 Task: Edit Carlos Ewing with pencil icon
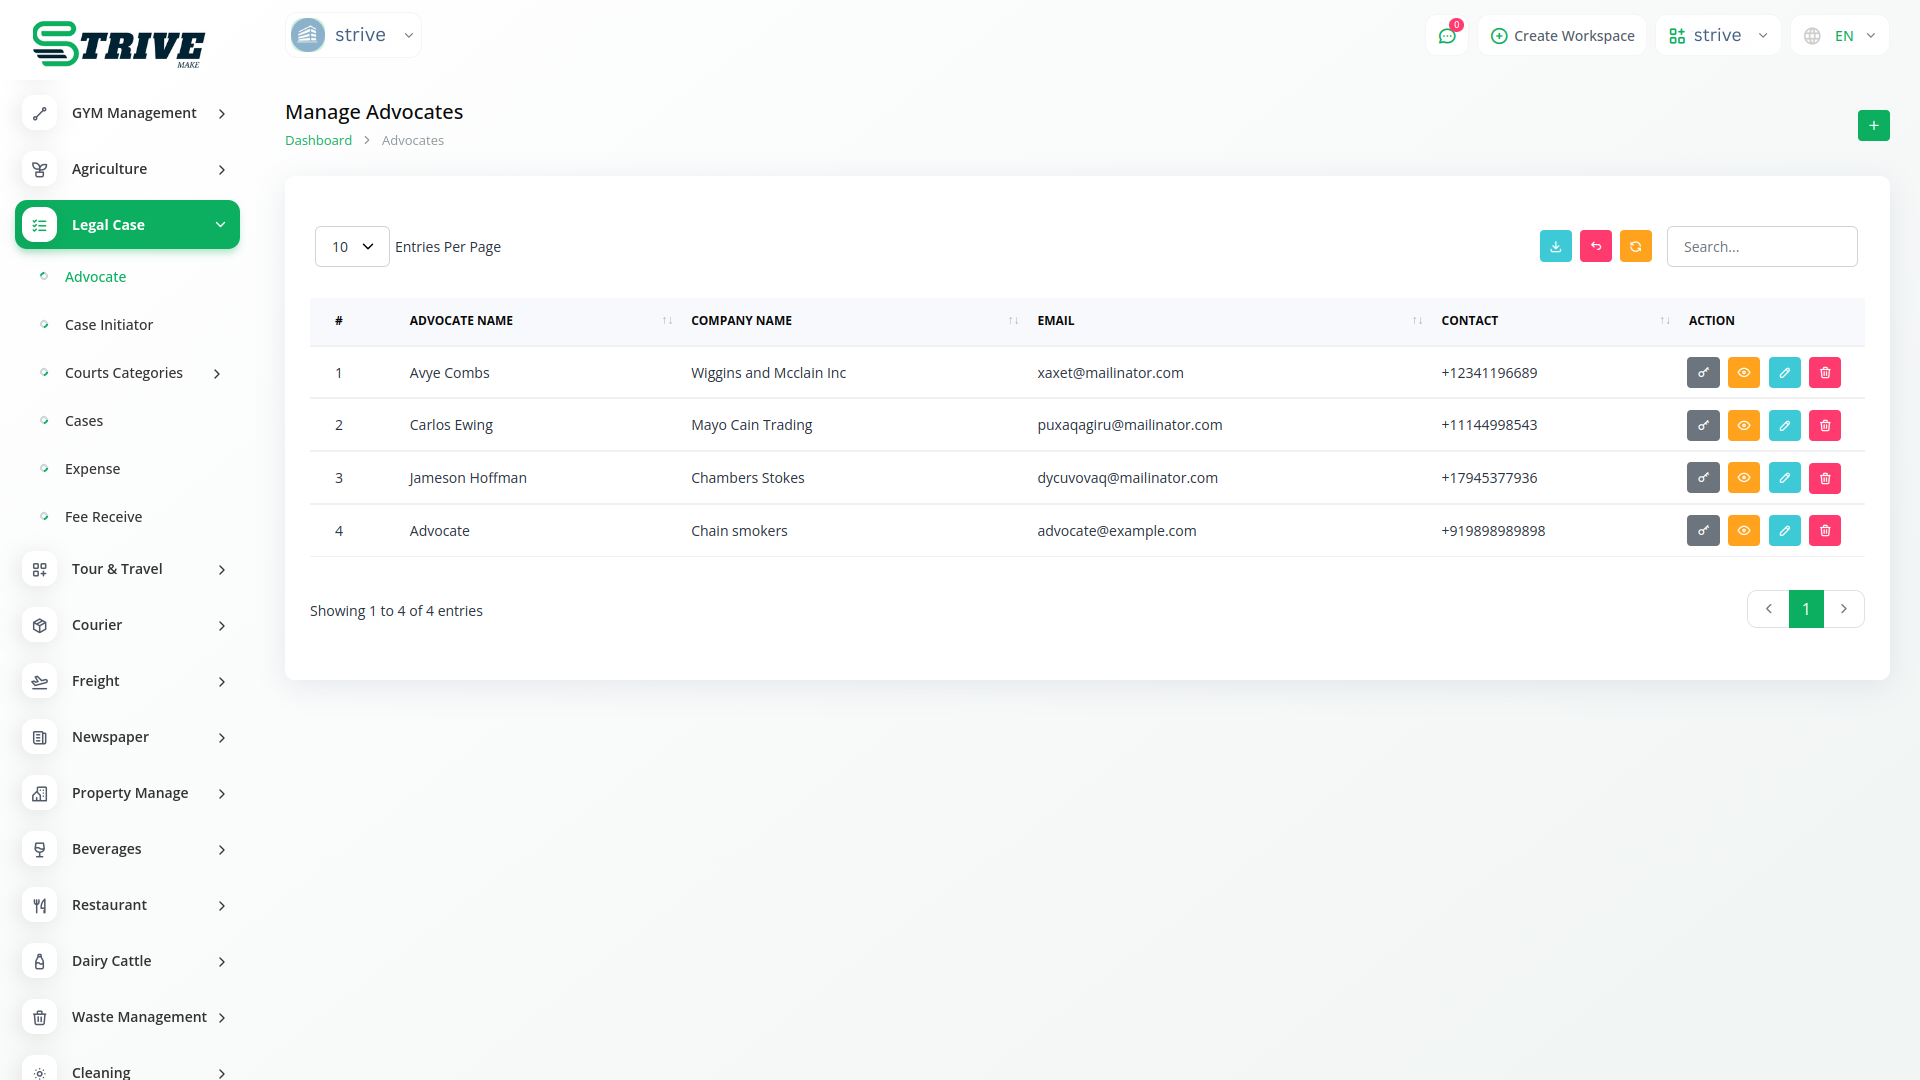pos(1784,425)
